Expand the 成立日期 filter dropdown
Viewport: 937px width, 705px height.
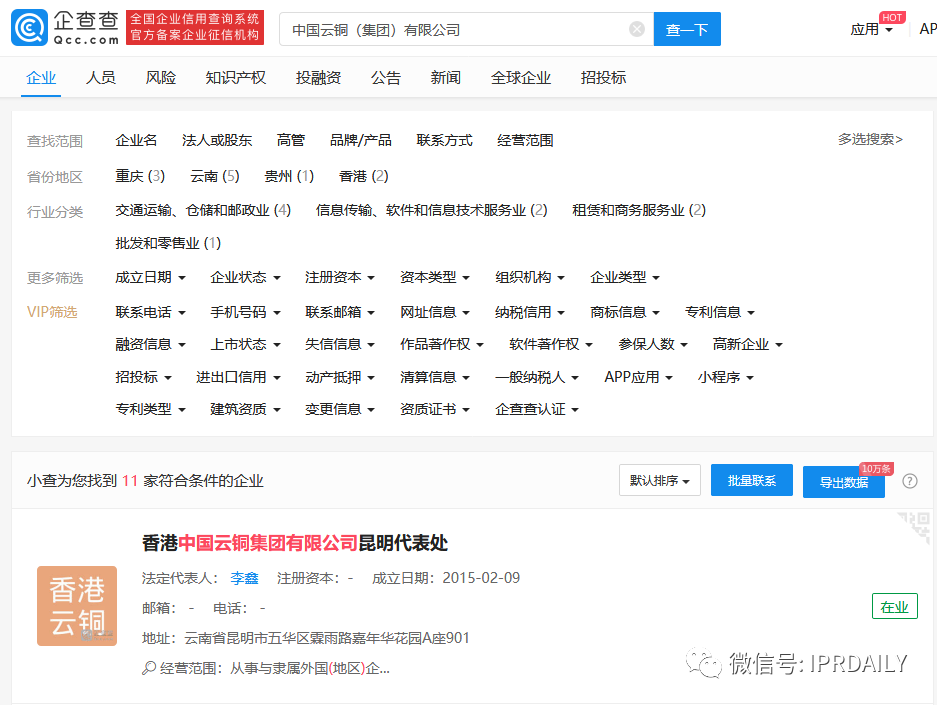coord(151,277)
